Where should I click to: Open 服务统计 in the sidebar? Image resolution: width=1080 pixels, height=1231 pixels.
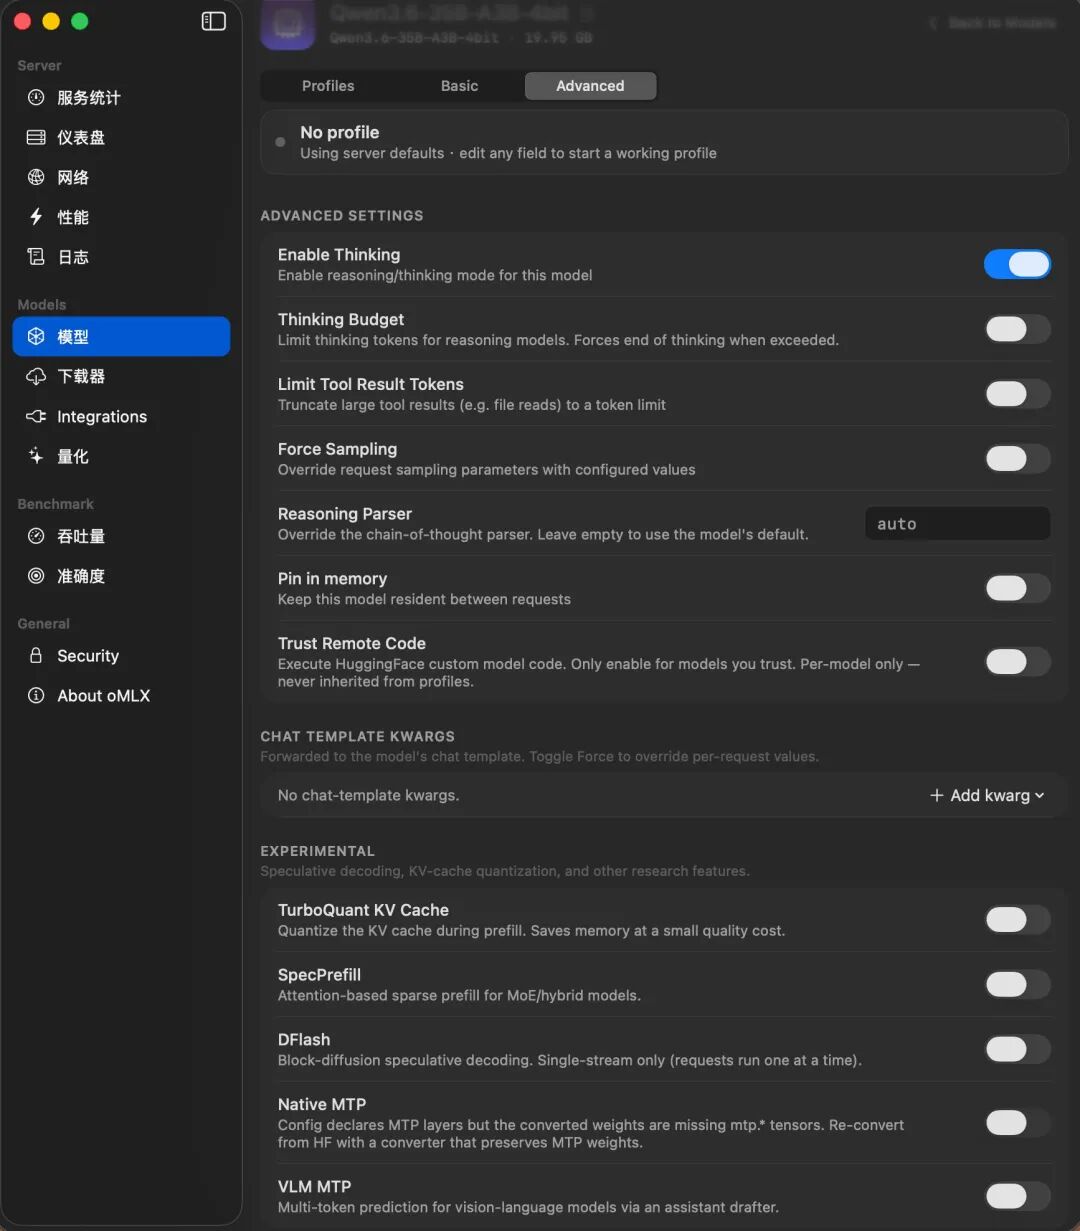[121, 97]
